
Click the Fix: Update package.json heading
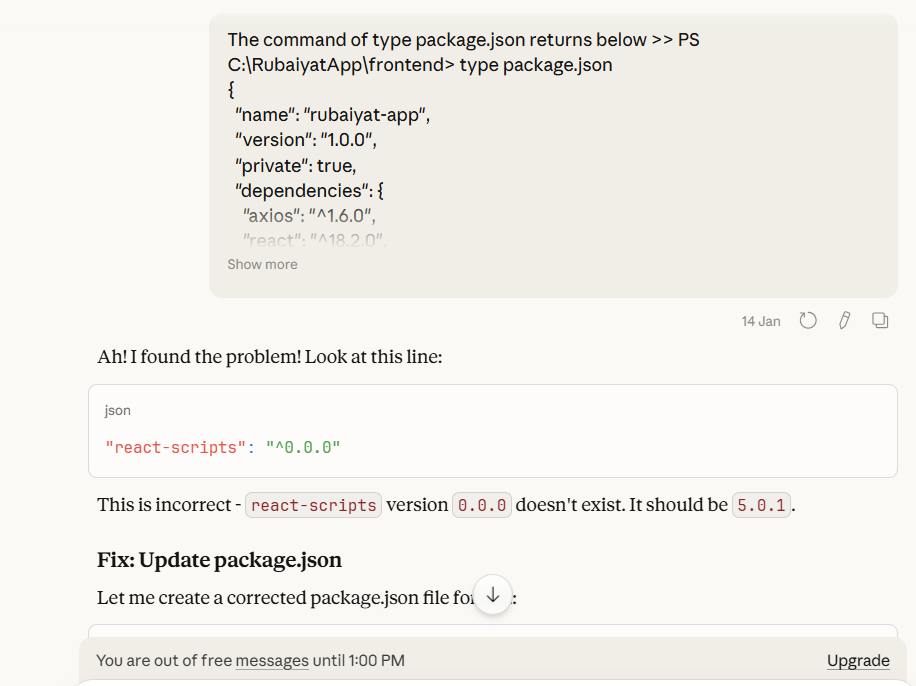(220, 559)
